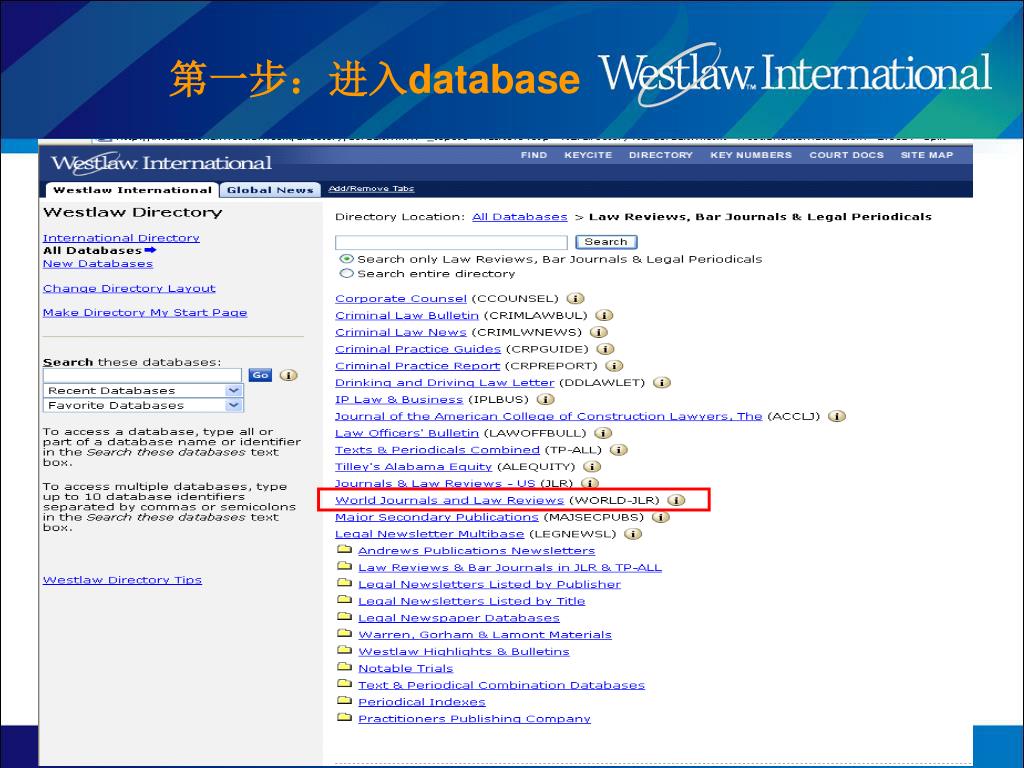Open the KEYCITE menu item
Image resolution: width=1024 pixels, height=768 pixels.
588,155
